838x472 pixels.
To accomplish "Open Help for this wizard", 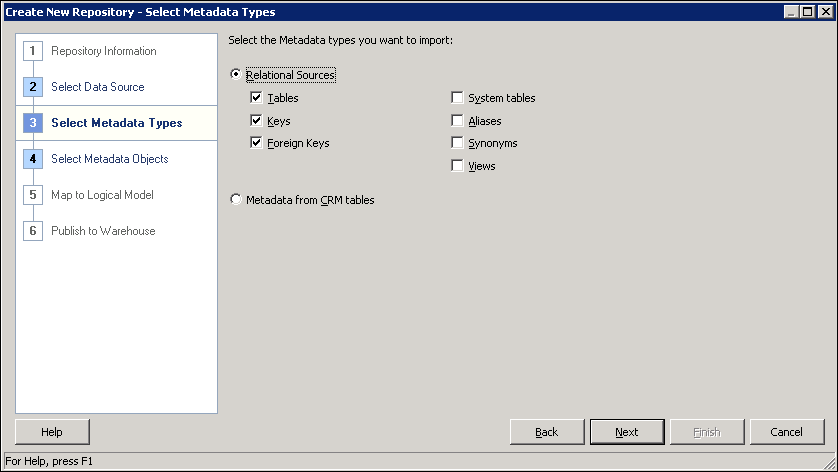I will pos(52,432).
